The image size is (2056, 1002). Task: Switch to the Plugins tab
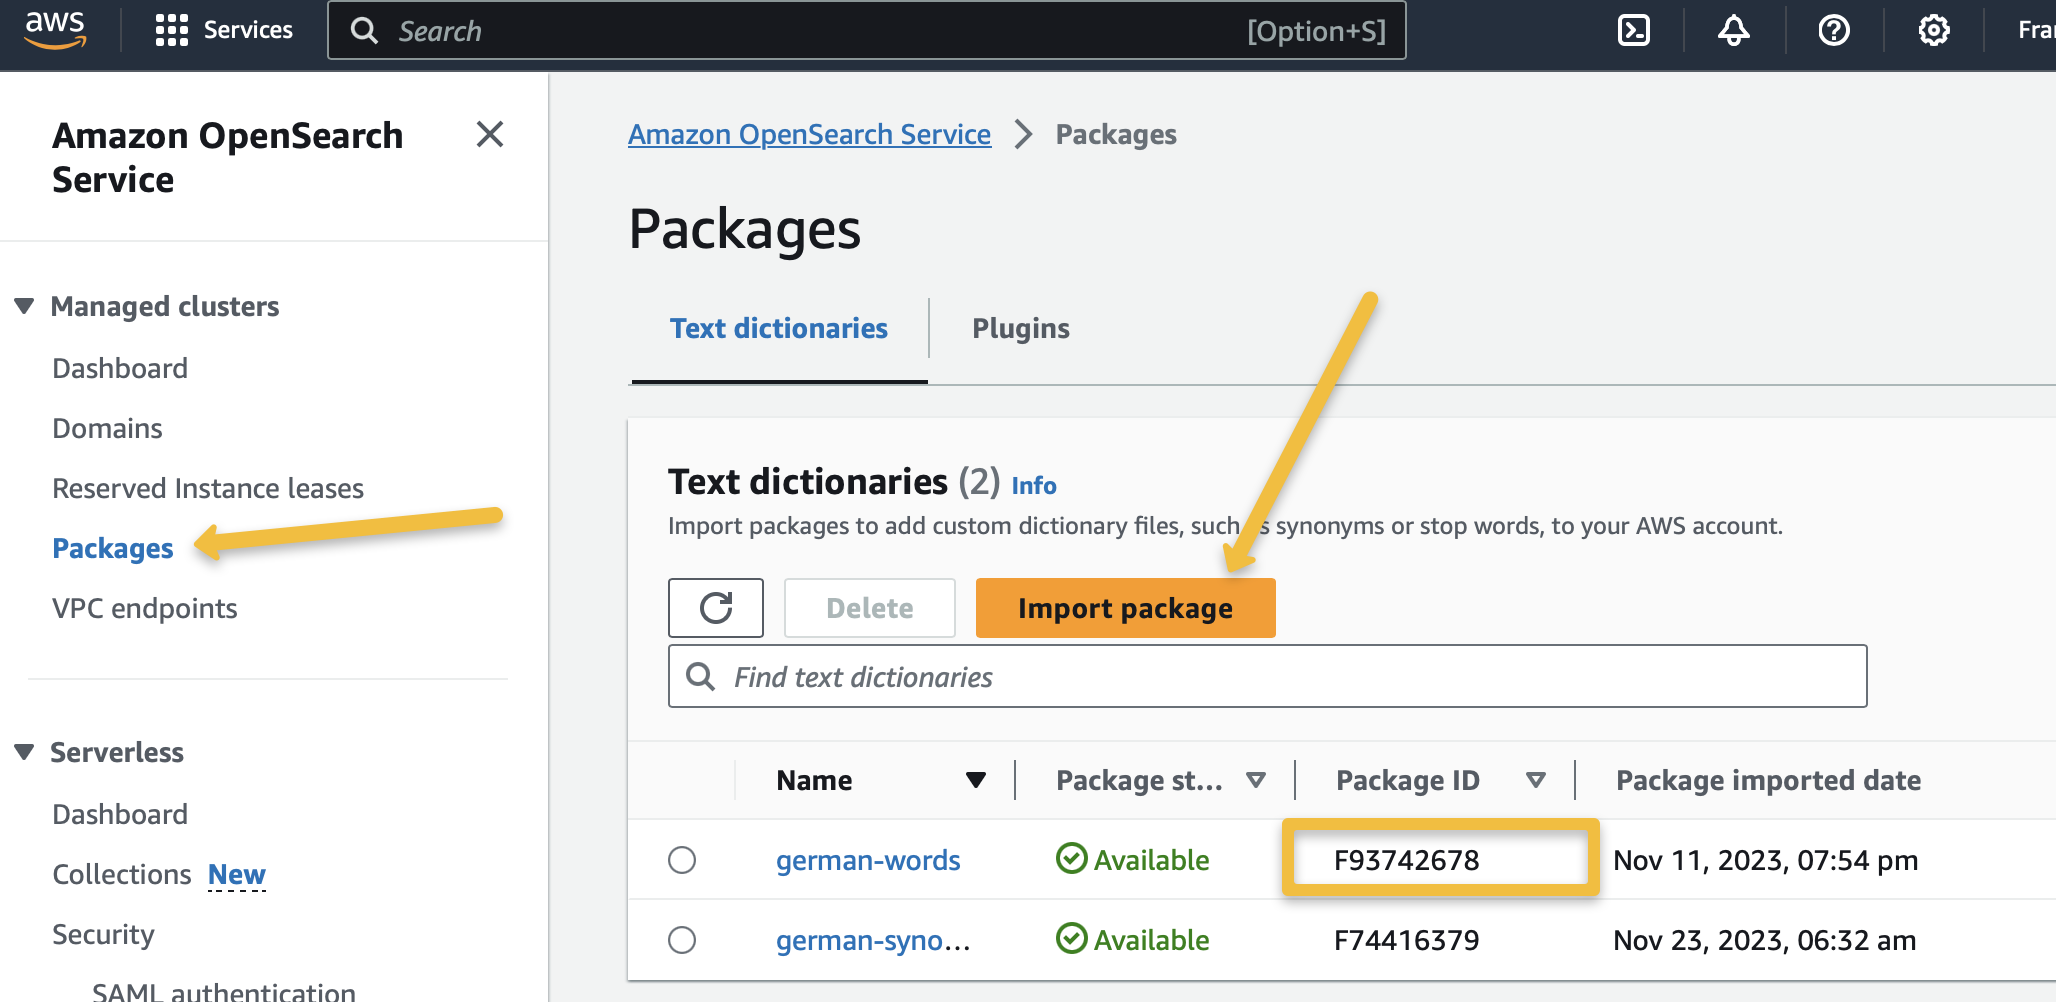click(1021, 329)
